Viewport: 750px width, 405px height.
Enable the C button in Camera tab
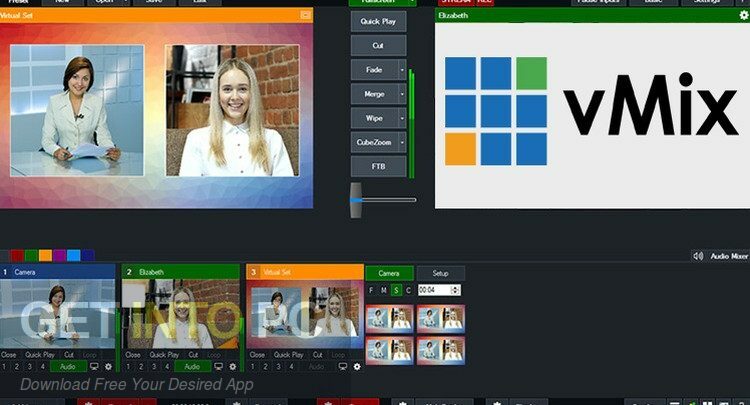408,290
